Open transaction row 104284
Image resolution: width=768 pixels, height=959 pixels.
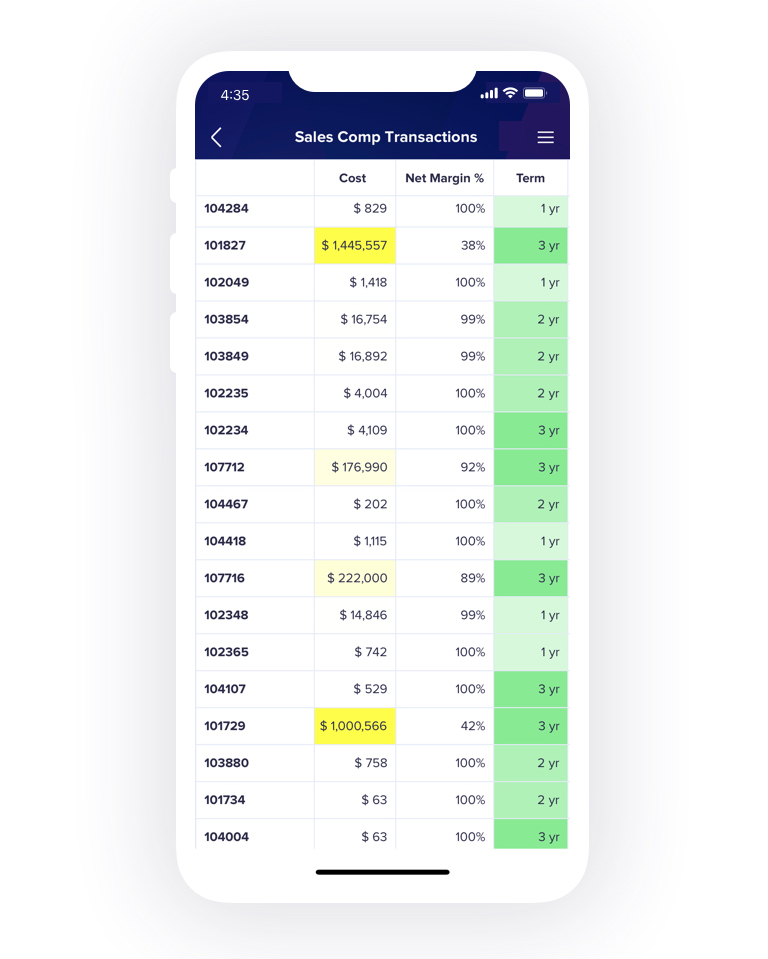(x=382, y=209)
